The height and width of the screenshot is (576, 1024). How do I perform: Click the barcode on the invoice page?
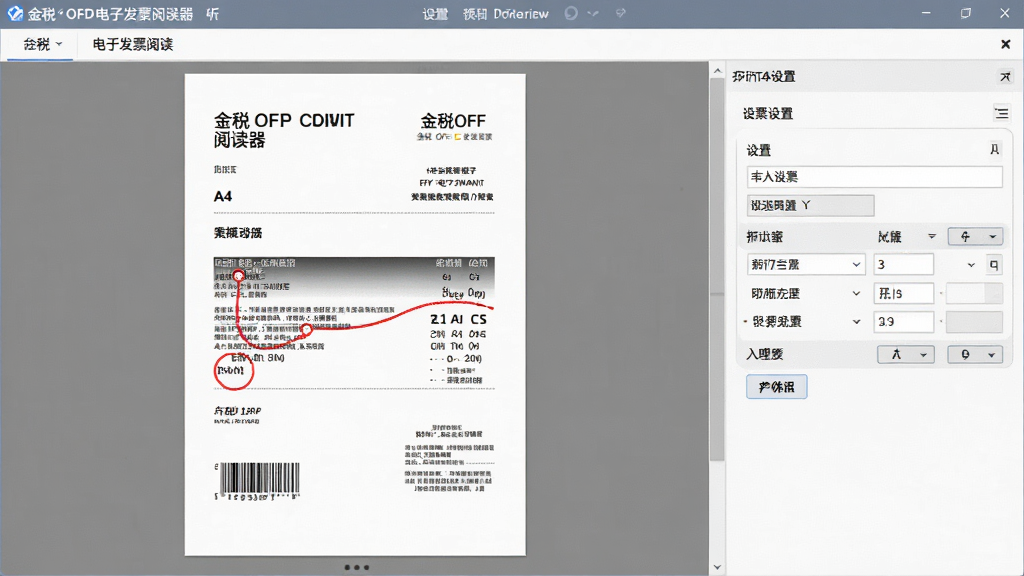[x=259, y=479]
